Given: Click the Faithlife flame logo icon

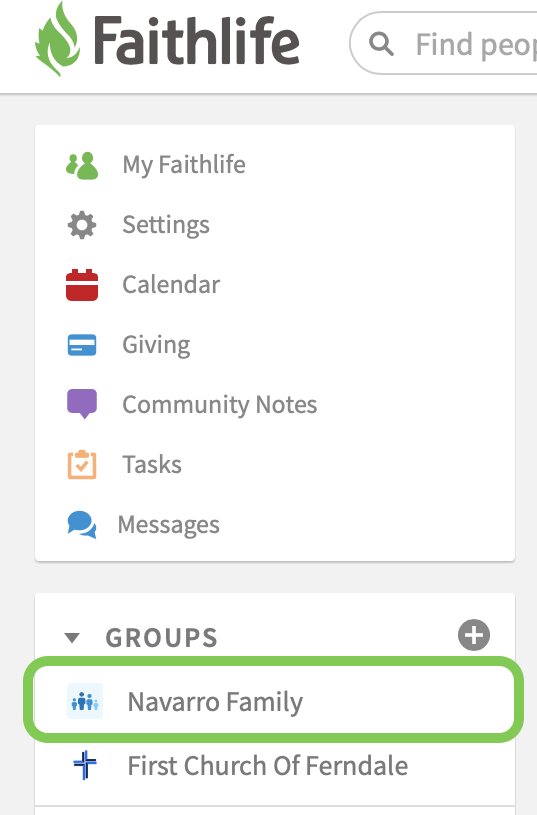Looking at the screenshot, I should (58, 39).
